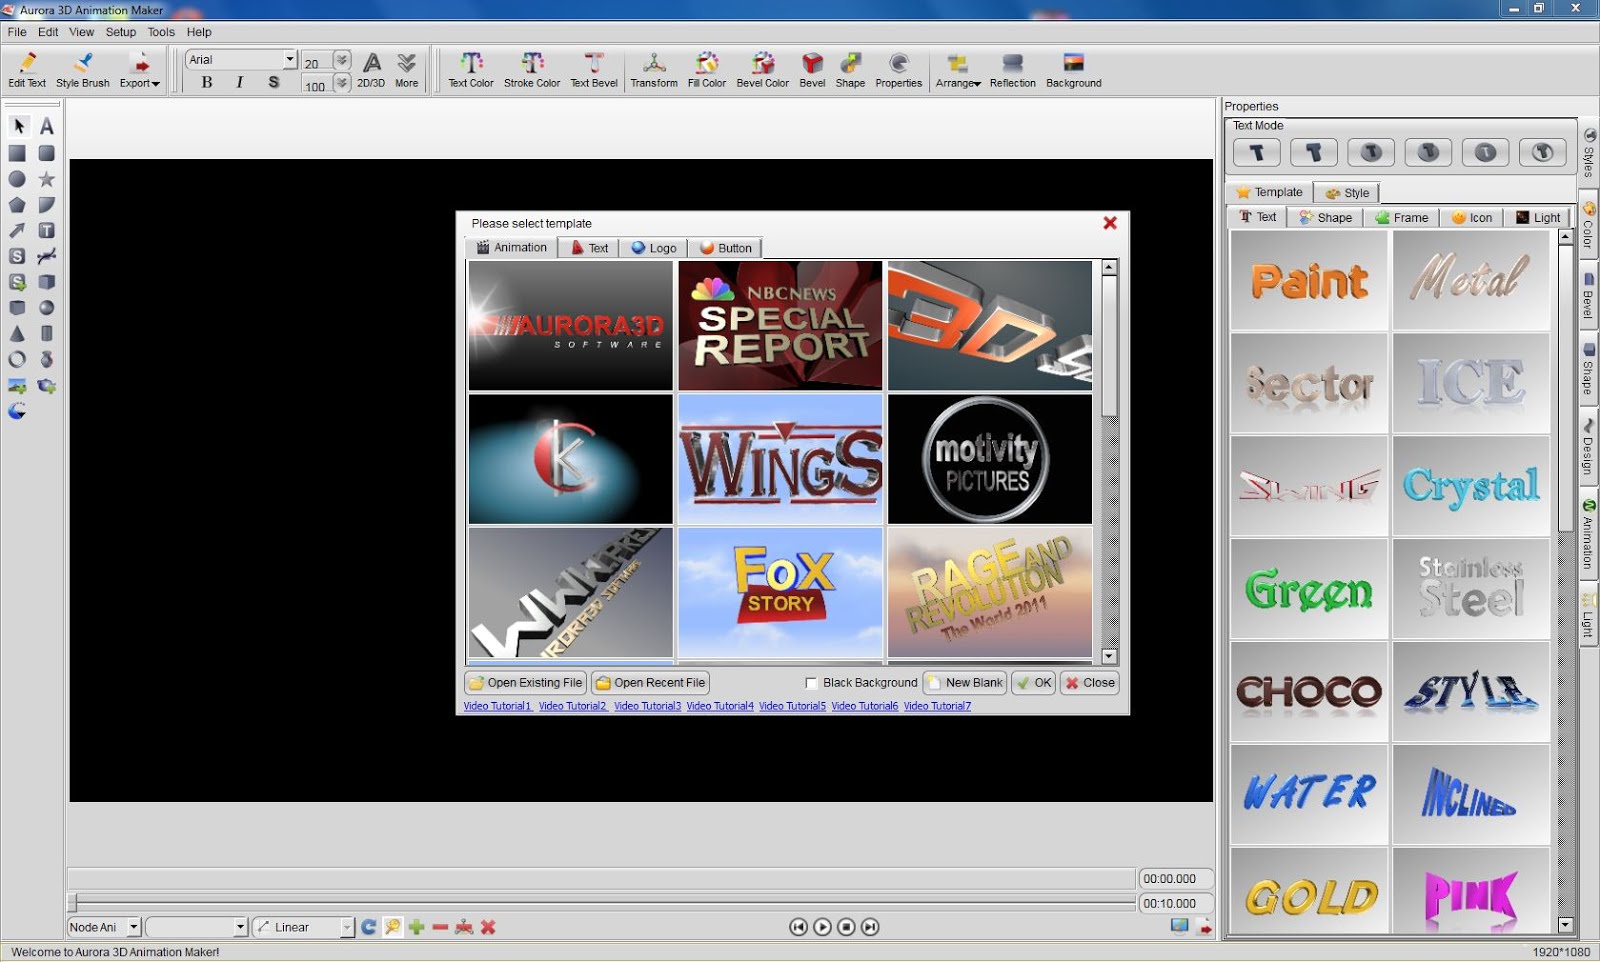Open the empty dropdown beside Node Ani
The height and width of the screenshot is (962, 1600).
click(240, 927)
